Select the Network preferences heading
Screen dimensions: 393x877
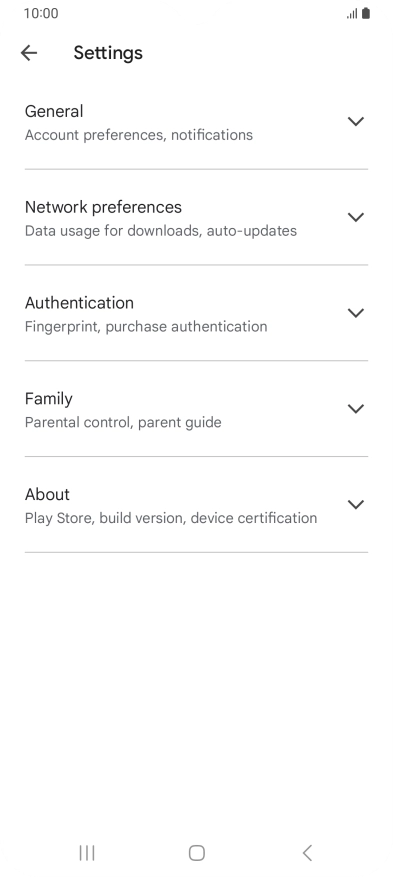click(103, 207)
